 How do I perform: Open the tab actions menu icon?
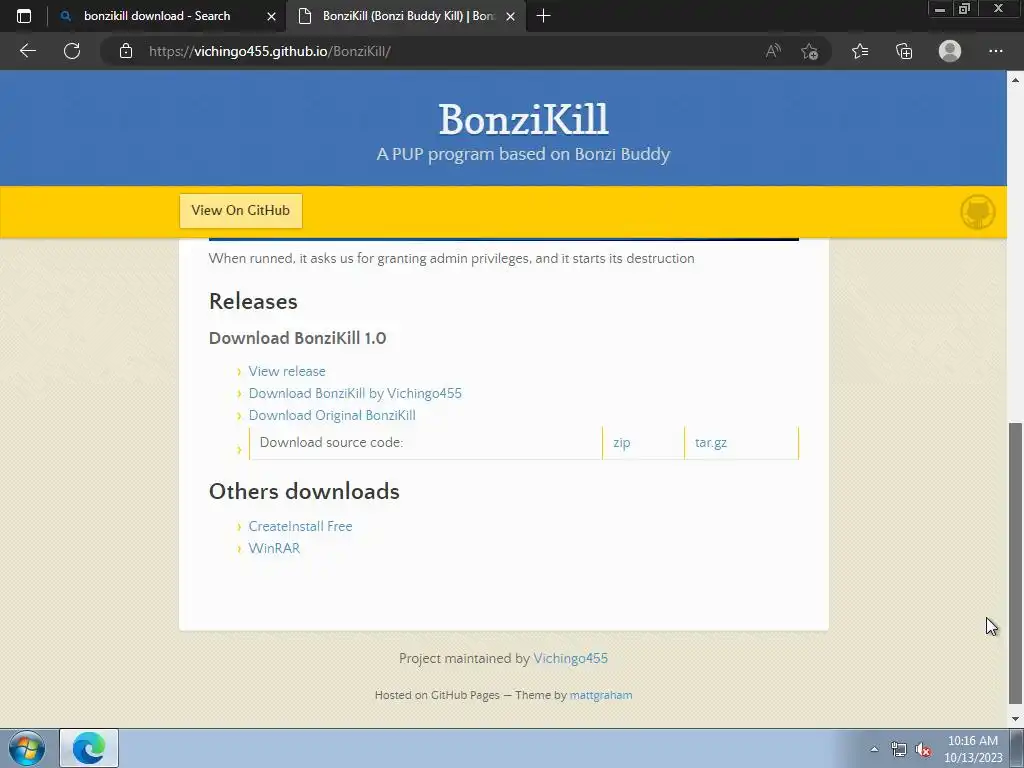pyautogui.click(x=24, y=16)
